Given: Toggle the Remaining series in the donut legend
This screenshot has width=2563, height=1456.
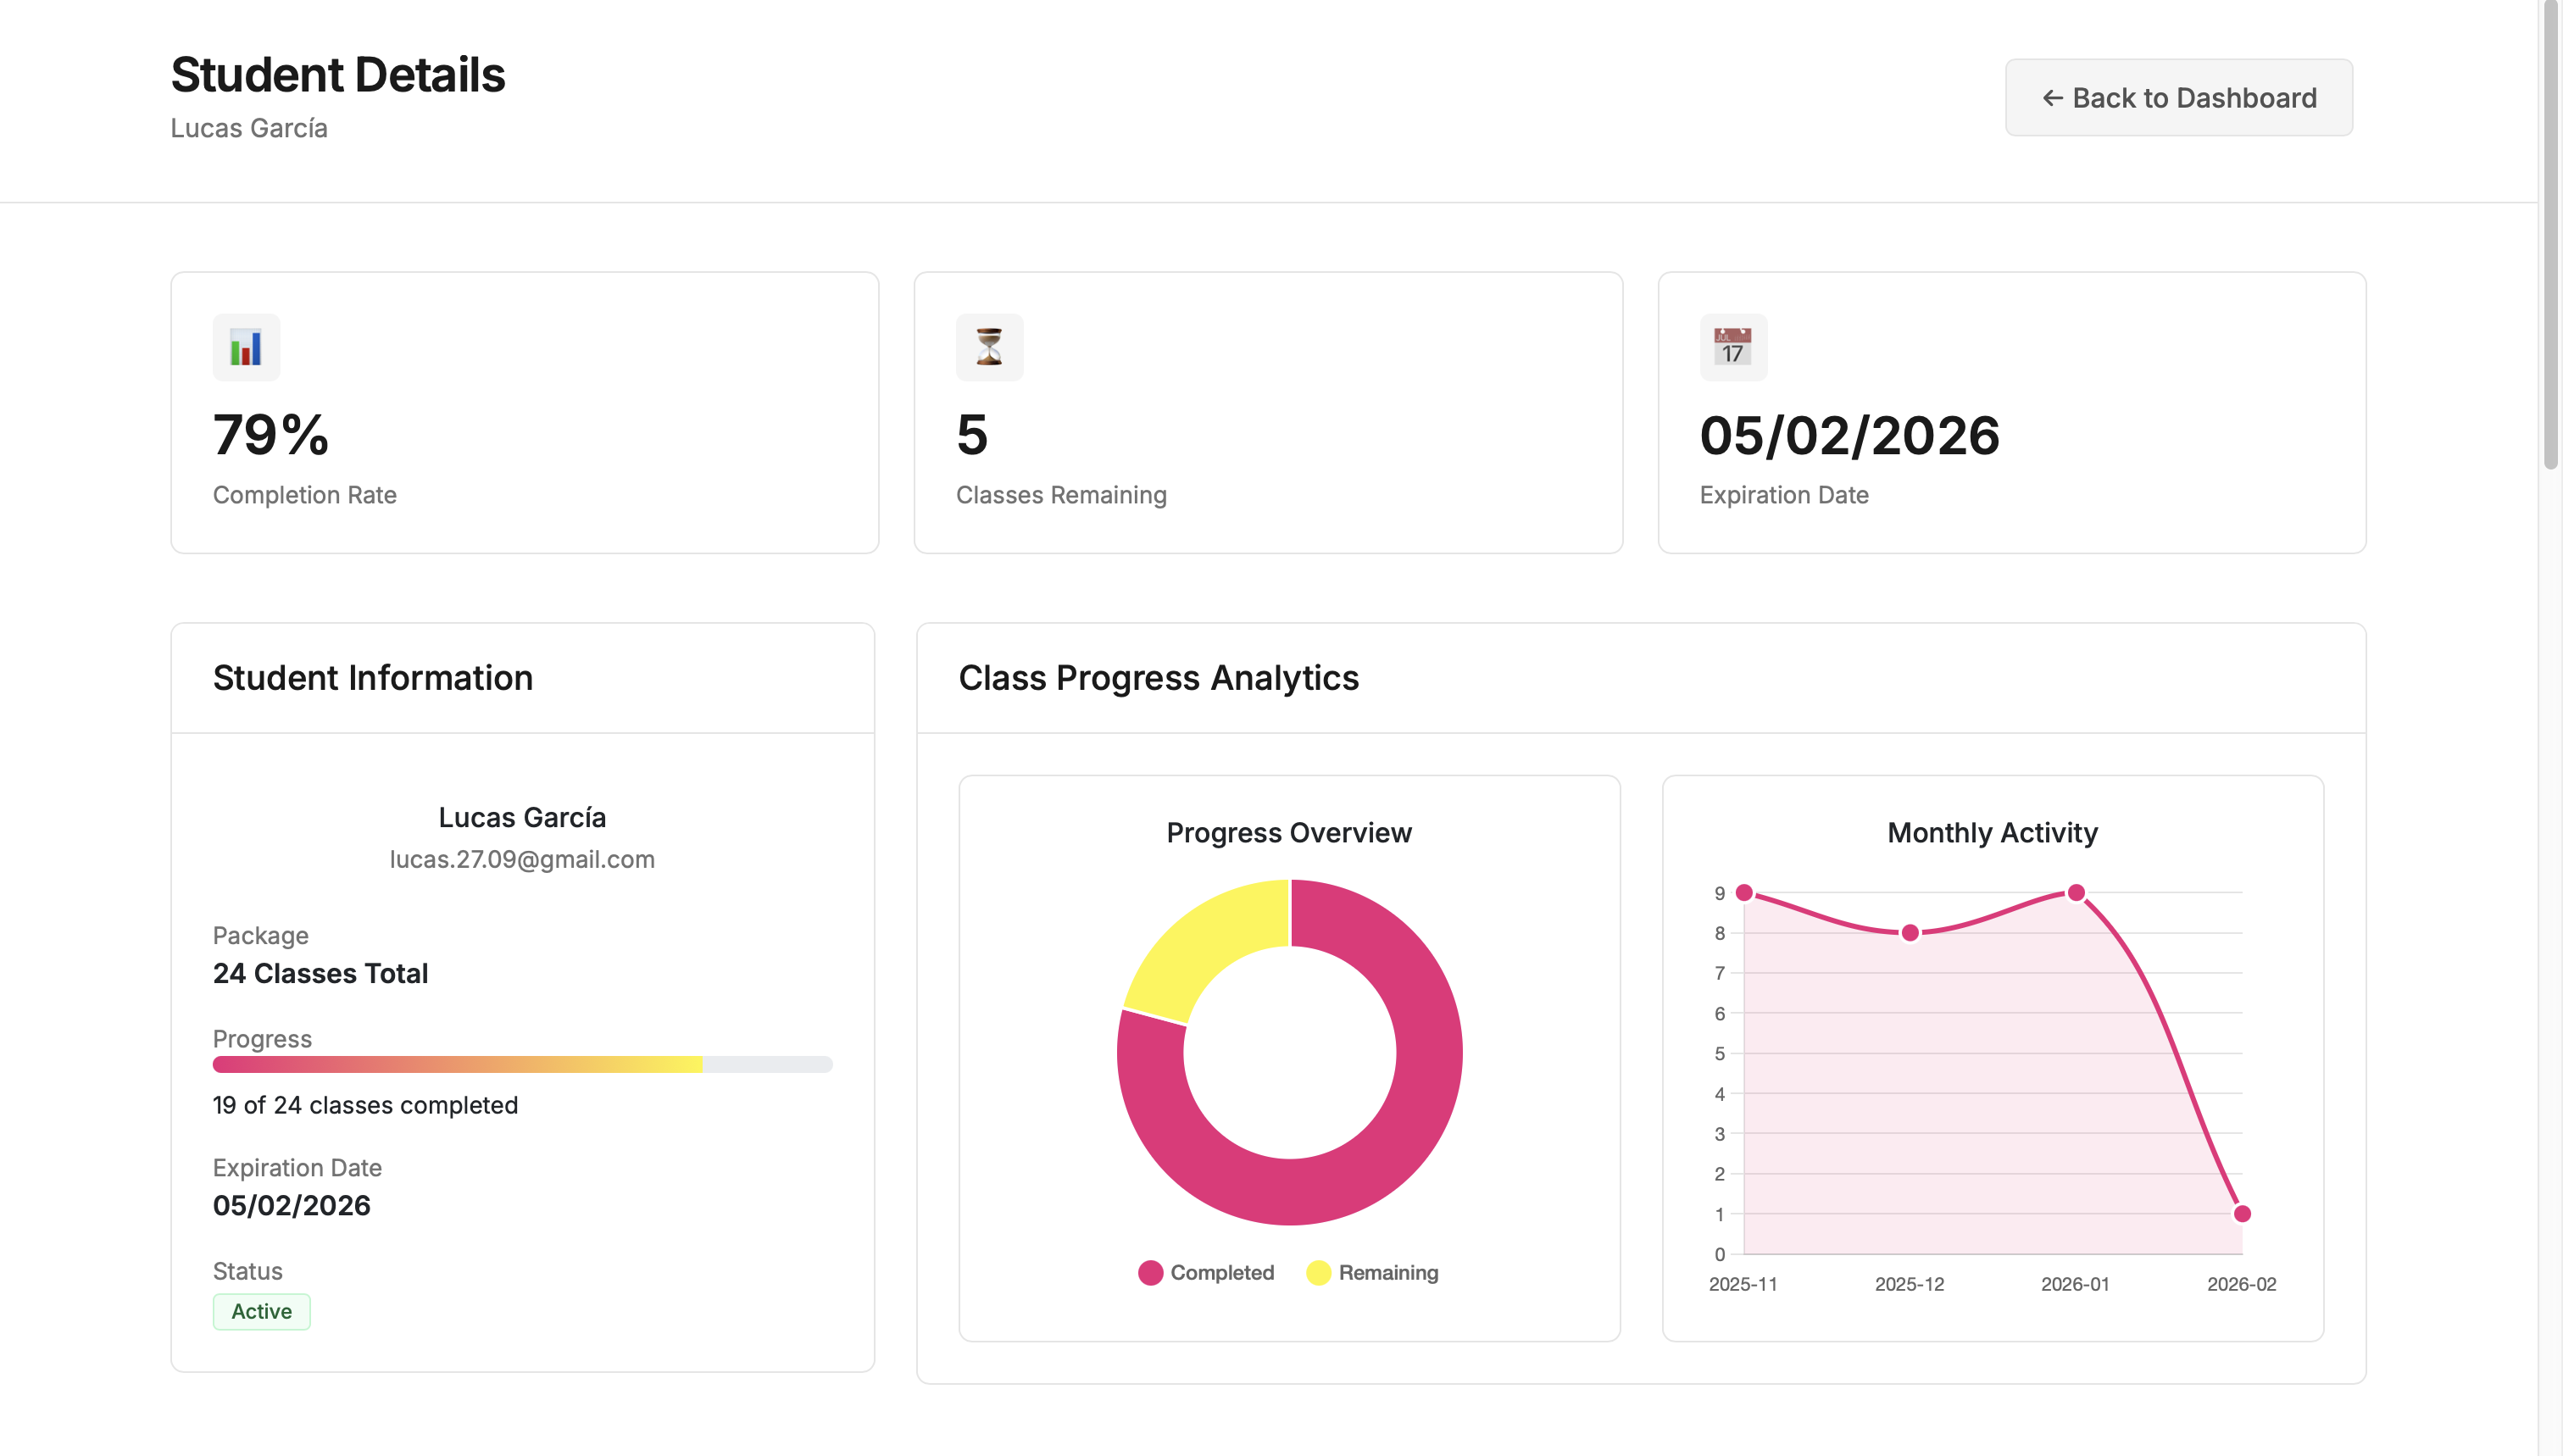Looking at the screenshot, I should (x=1375, y=1272).
